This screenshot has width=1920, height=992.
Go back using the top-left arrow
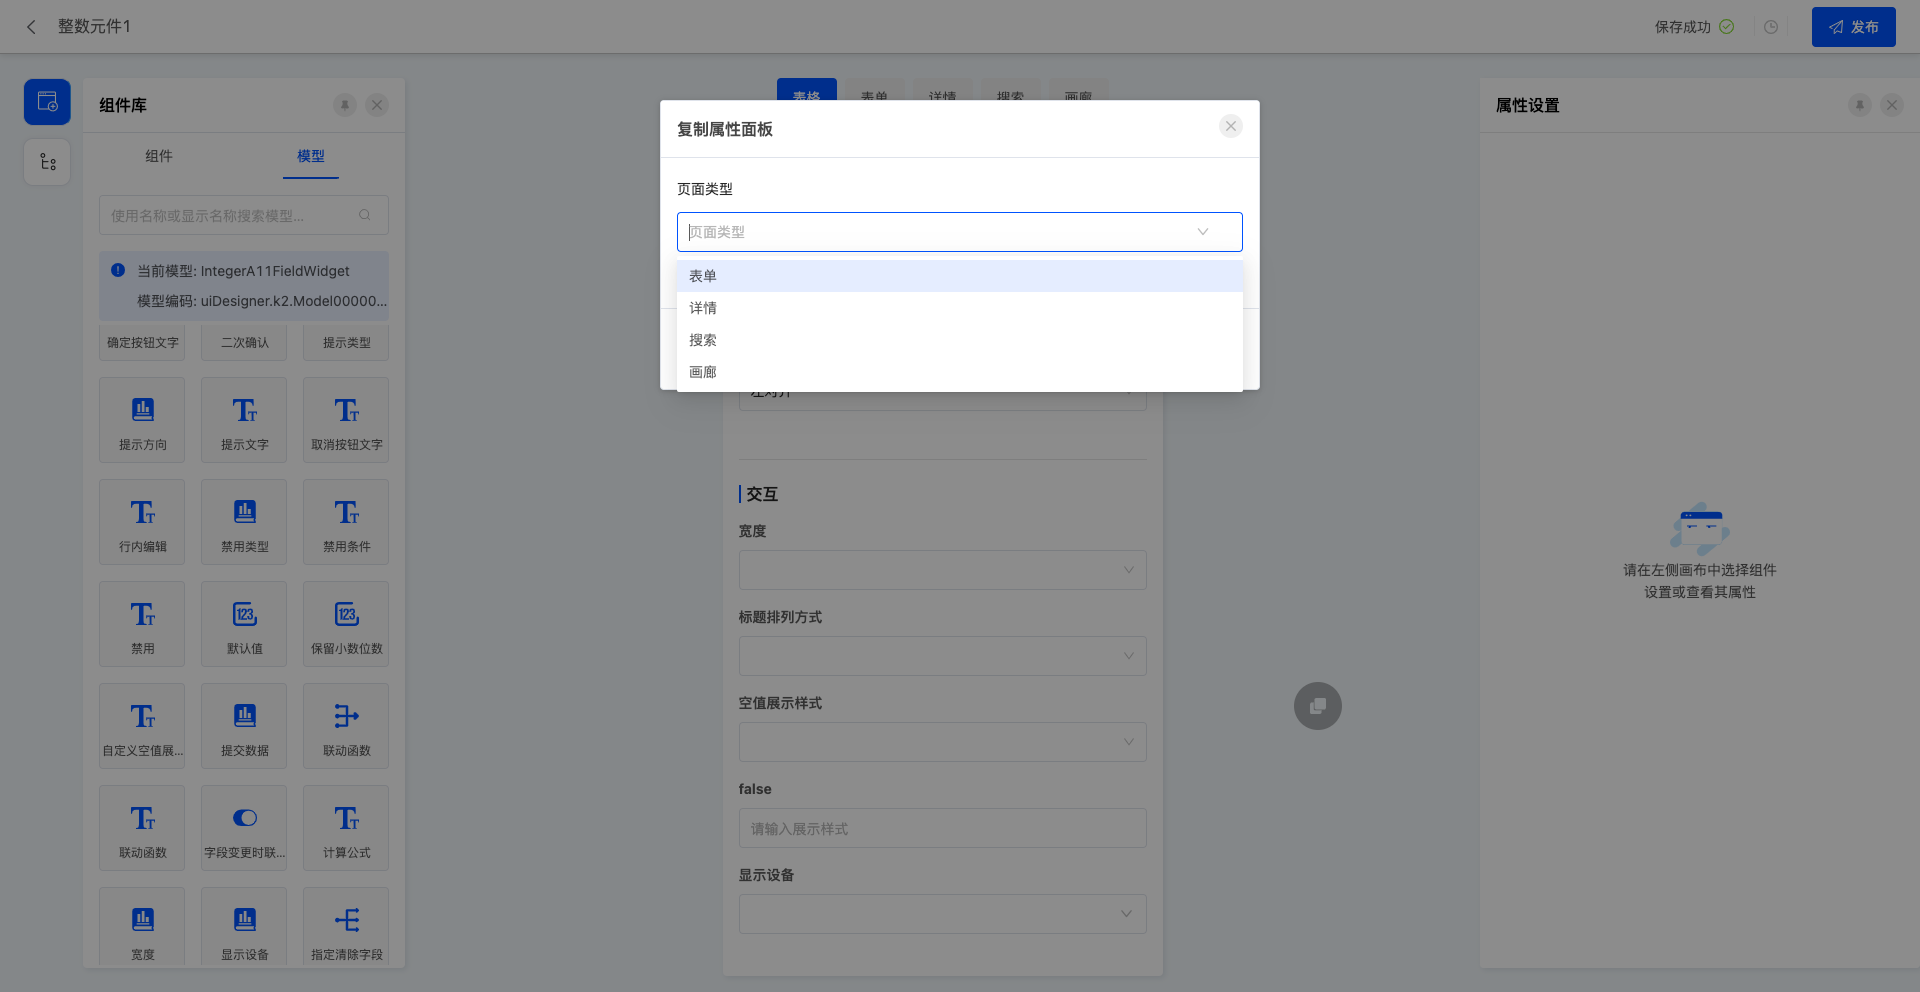coord(32,27)
